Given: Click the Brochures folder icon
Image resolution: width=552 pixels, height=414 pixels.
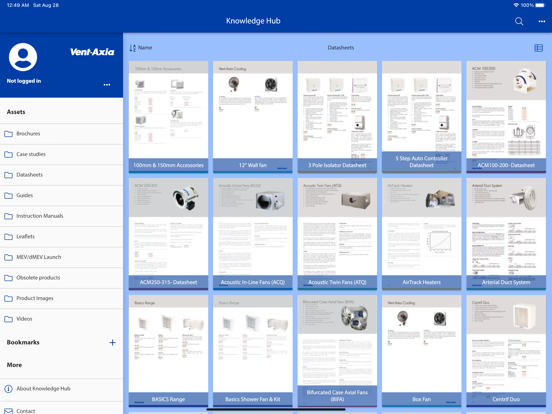Looking at the screenshot, I should pos(8,134).
